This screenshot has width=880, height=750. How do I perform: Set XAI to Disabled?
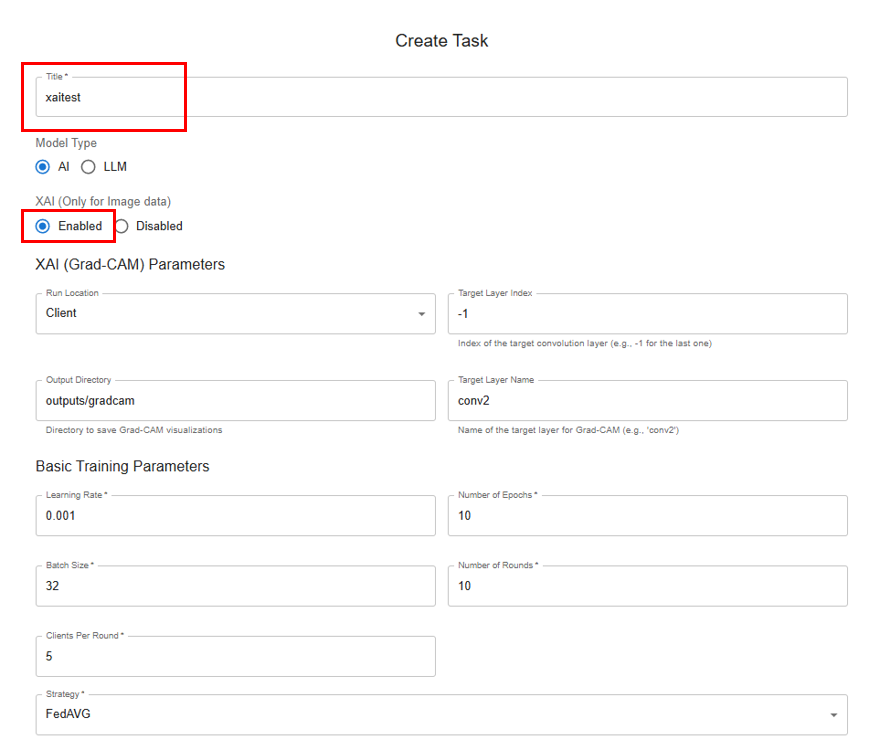pyautogui.click(x=122, y=226)
